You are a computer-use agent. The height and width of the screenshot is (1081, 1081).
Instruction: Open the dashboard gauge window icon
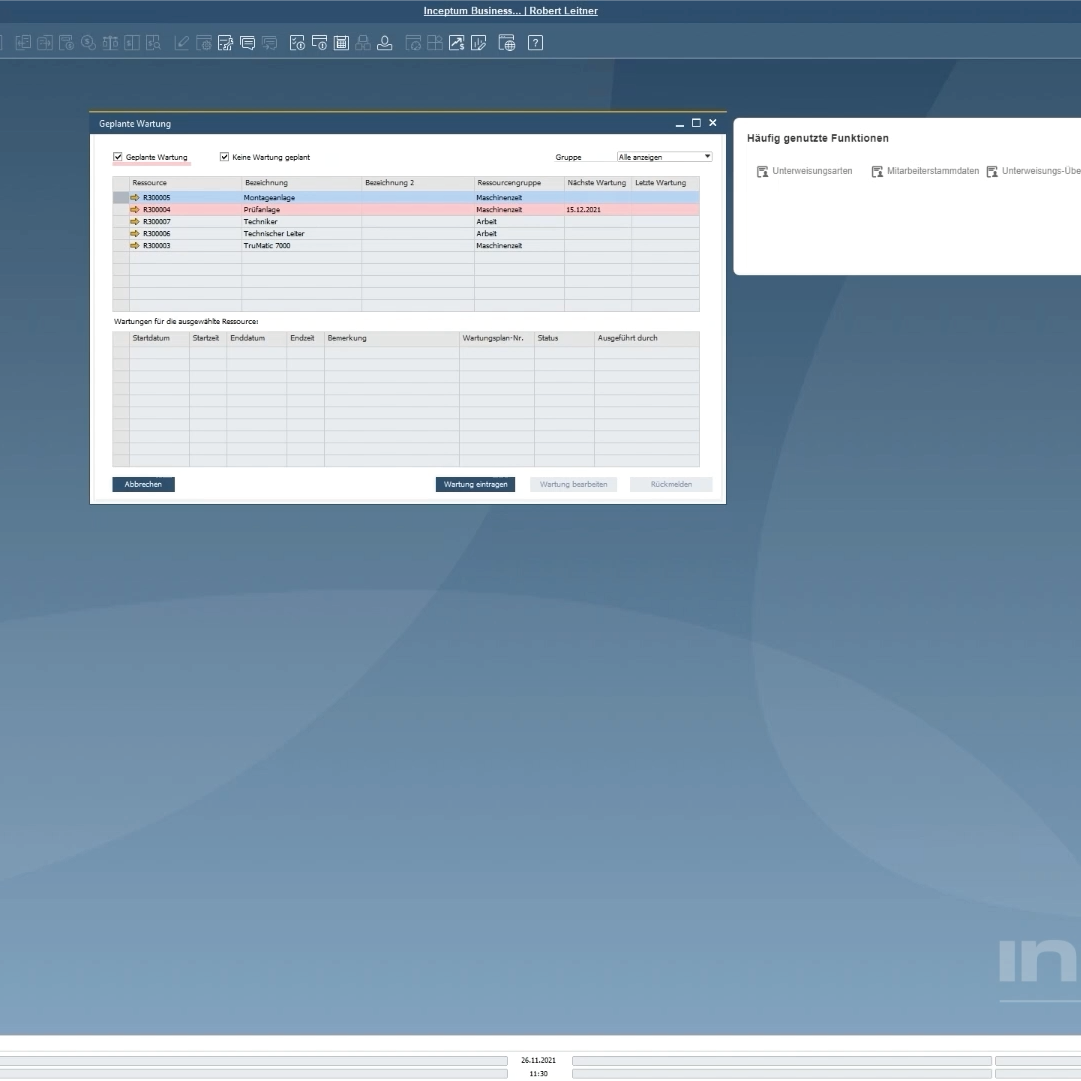(413, 43)
